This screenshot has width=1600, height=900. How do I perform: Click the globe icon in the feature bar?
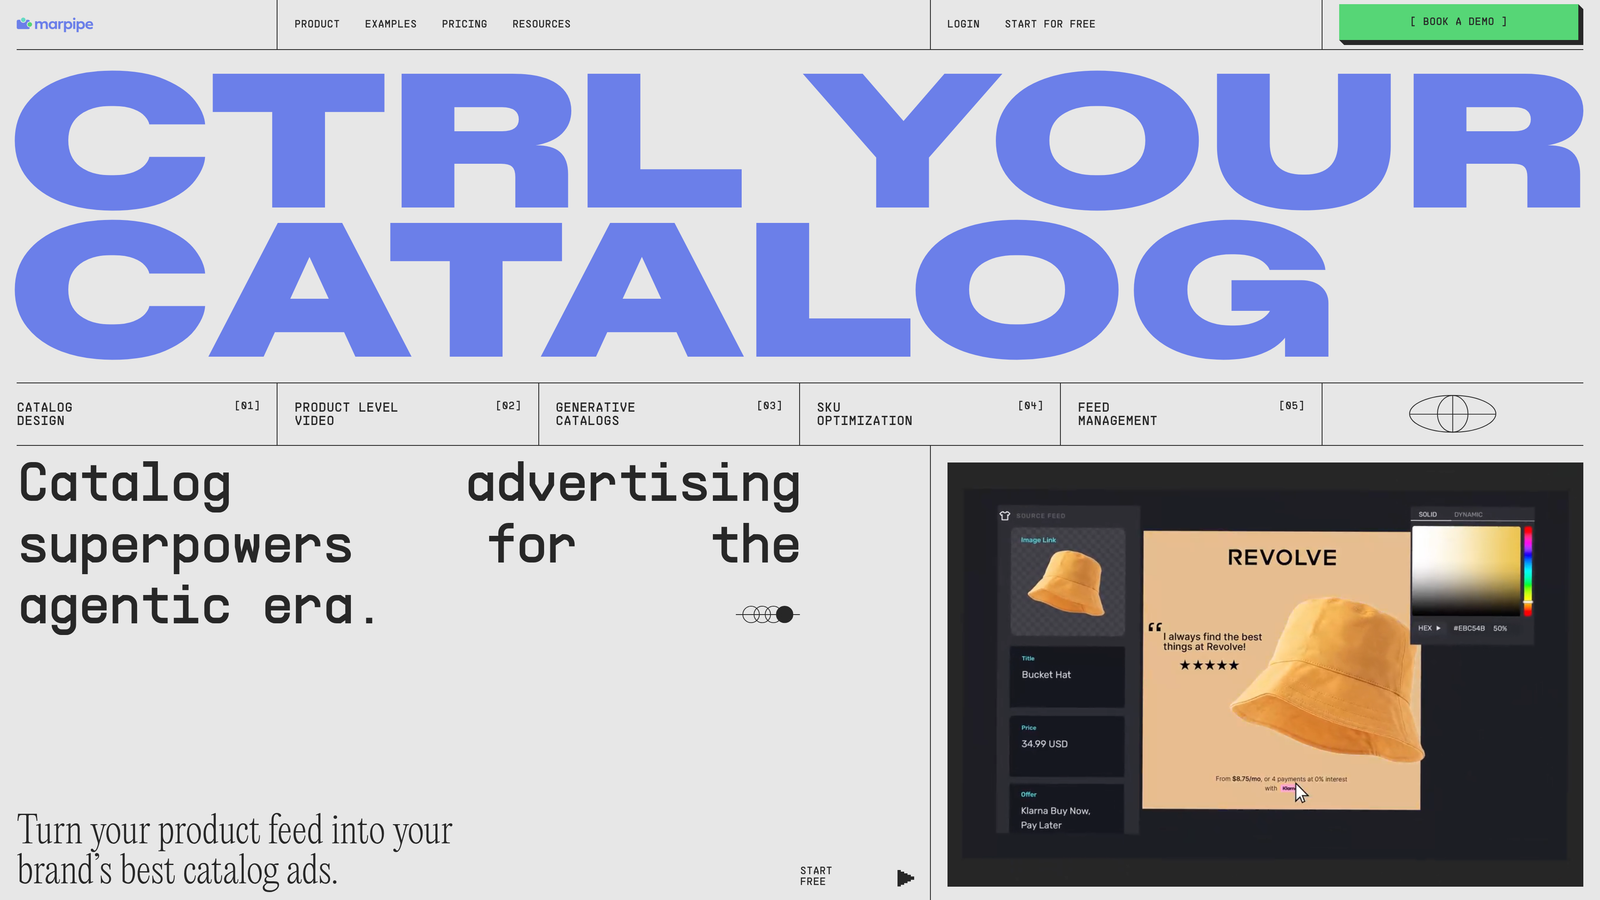1453,414
